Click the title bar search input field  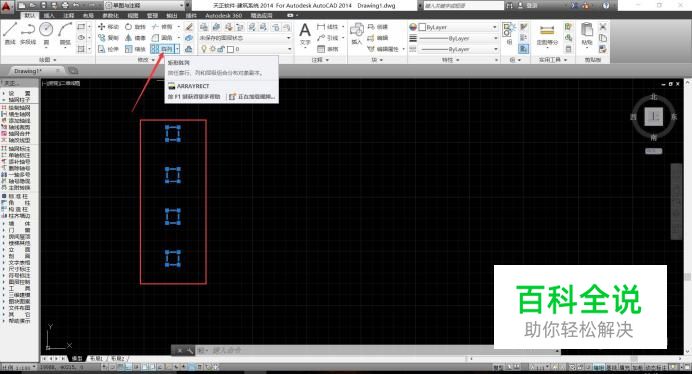pos(463,5)
